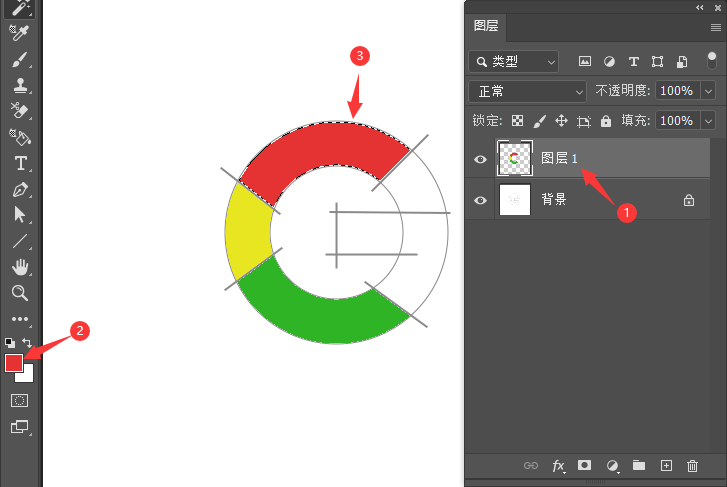Screen dimensions: 727x487
Task: Select the Hand tool
Action: [20, 267]
